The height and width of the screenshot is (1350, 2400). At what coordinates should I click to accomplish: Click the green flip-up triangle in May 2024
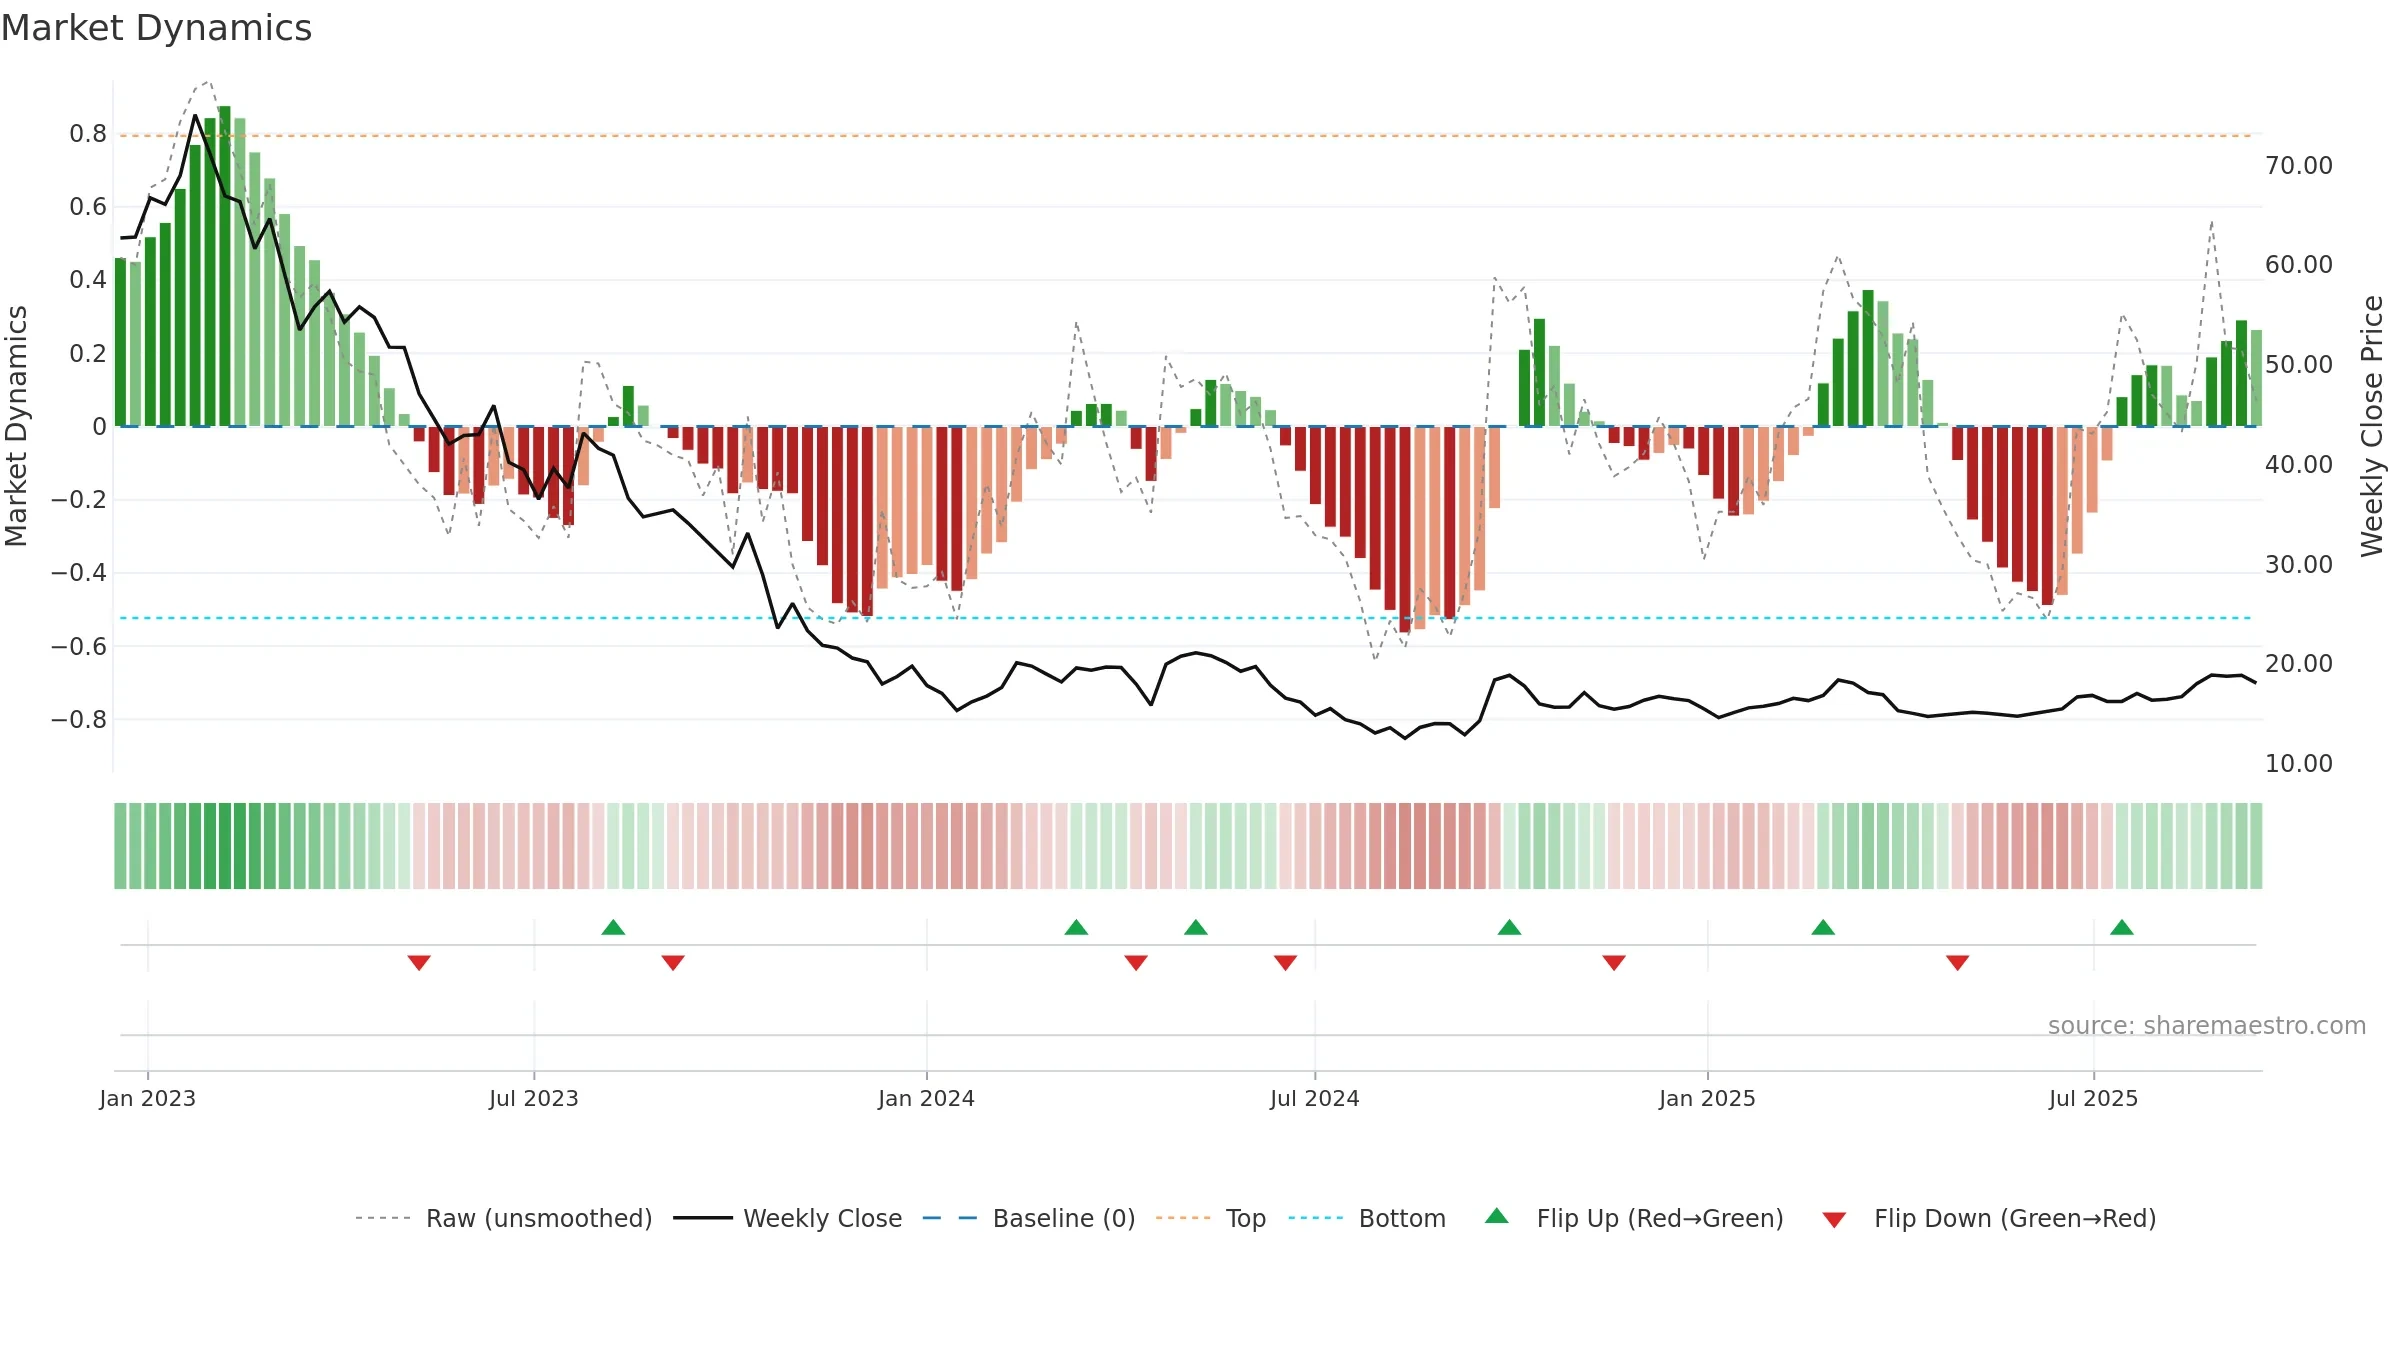click(1196, 927)
